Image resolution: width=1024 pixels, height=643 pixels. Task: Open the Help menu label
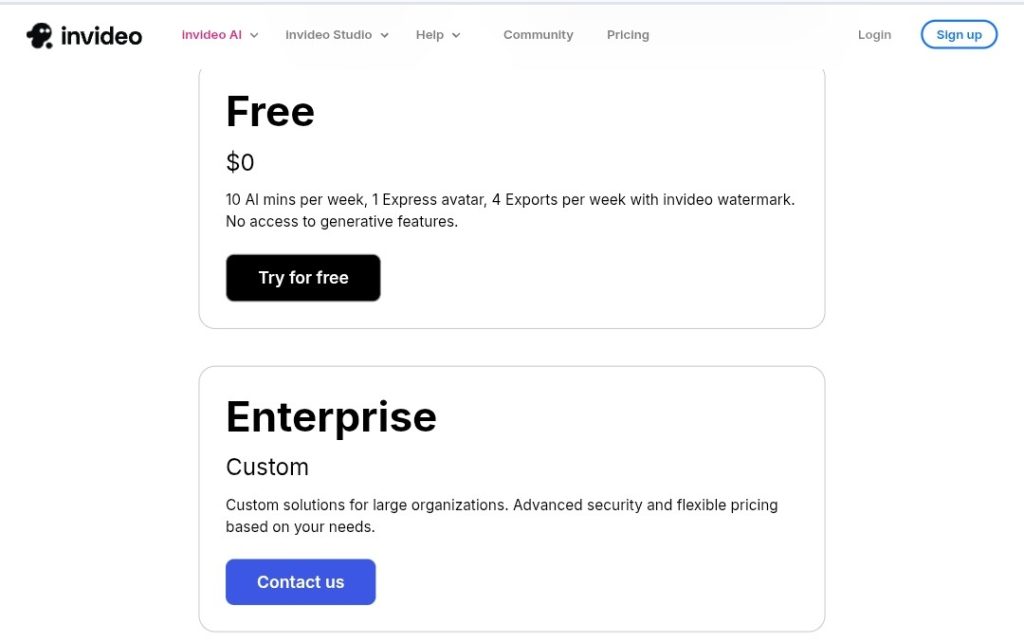point(430,35)
